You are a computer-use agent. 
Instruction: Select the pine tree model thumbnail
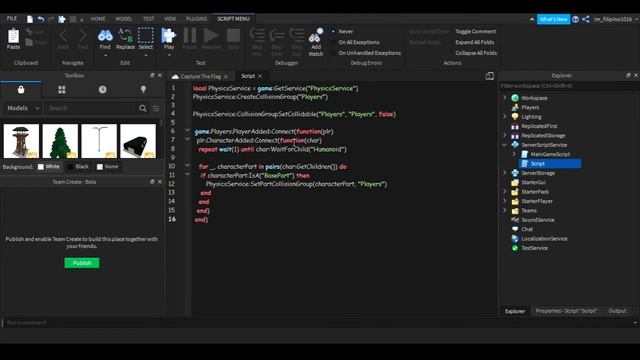point(60,141)
